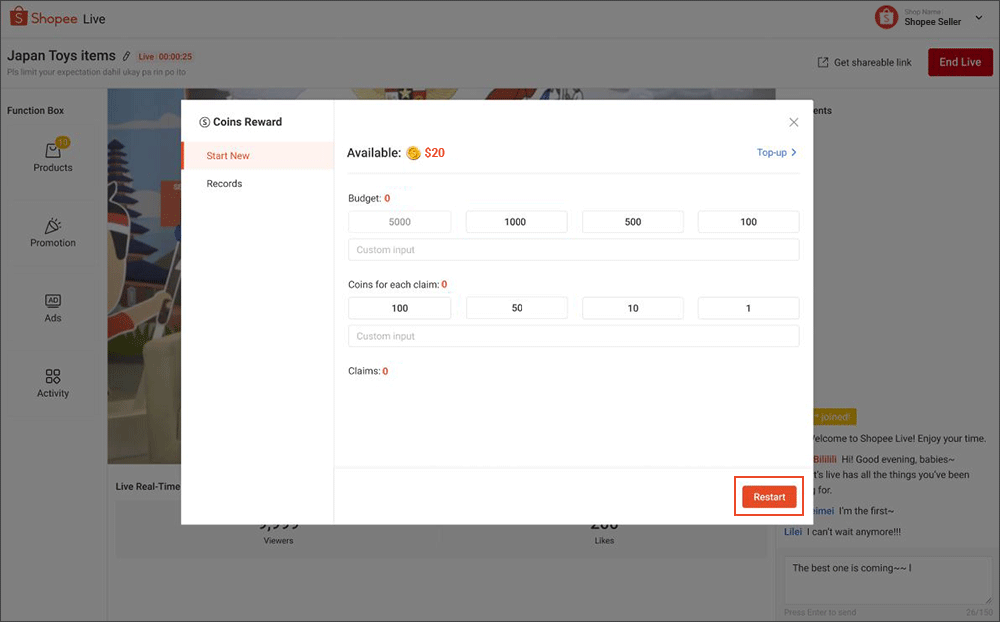Viewport: 1000px width, 622px height.
Task: Click the Restart button
Action: pyautogui.click(x=768, y=496)
